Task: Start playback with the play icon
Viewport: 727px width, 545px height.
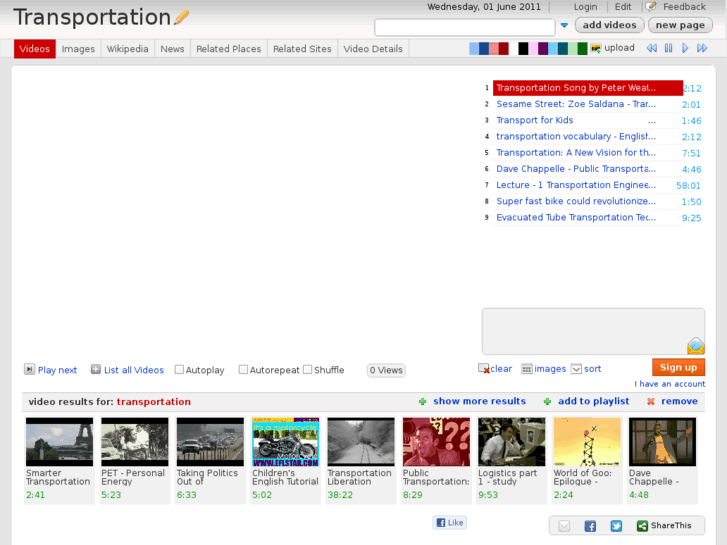Action: 685,48
